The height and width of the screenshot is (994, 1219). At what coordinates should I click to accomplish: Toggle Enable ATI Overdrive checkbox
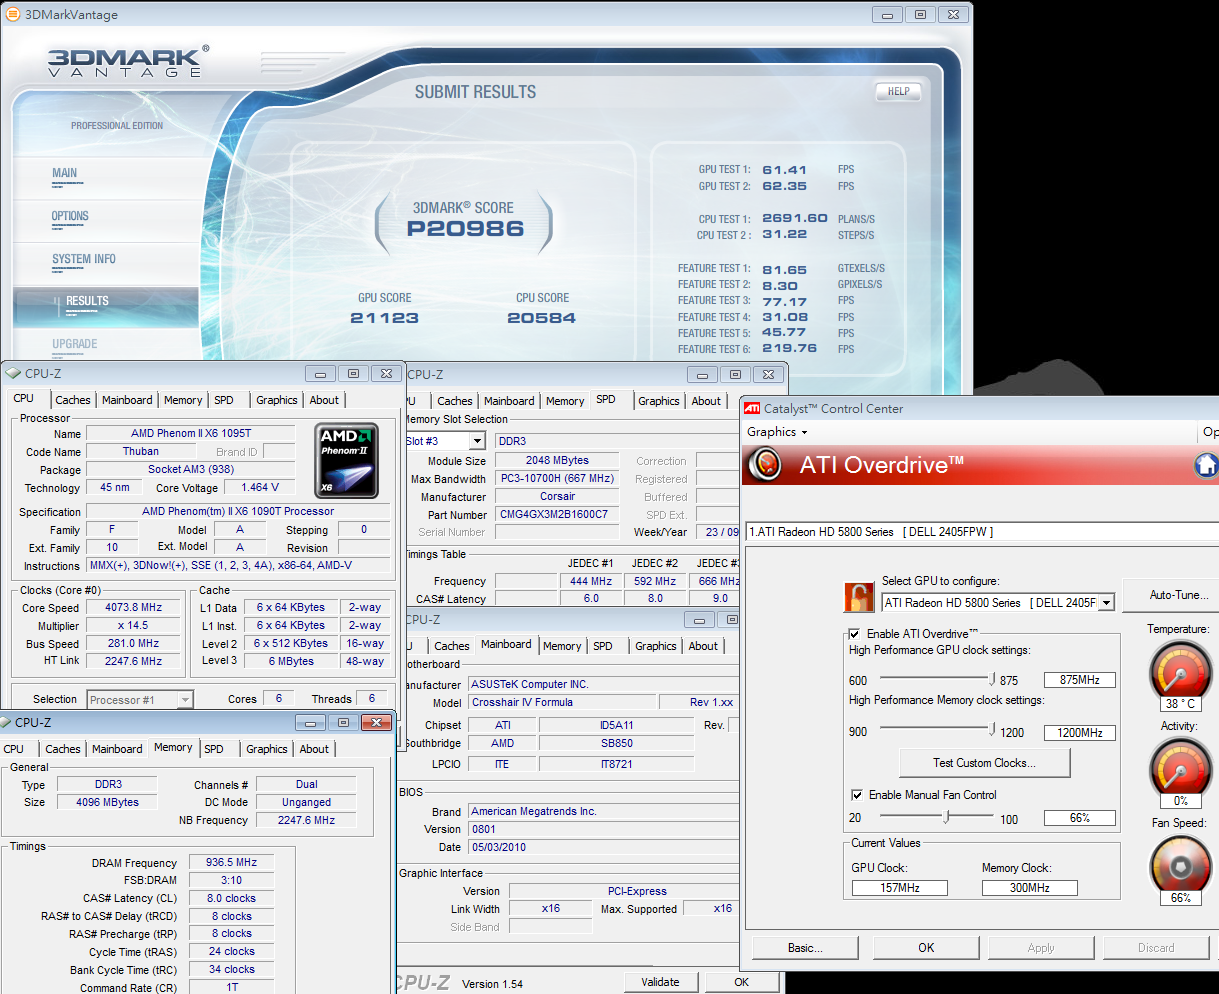coord(854,634)
